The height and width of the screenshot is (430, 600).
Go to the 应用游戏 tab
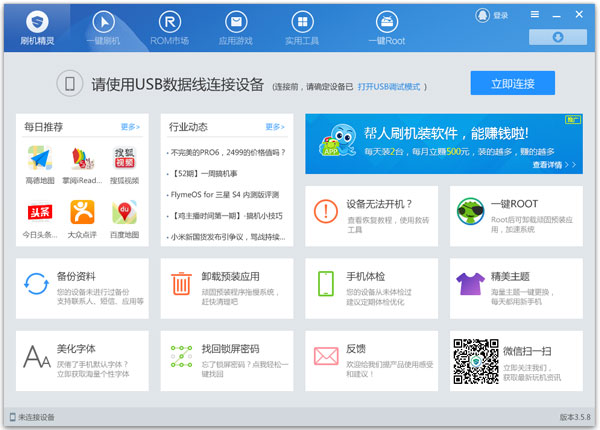click(236, 28)
